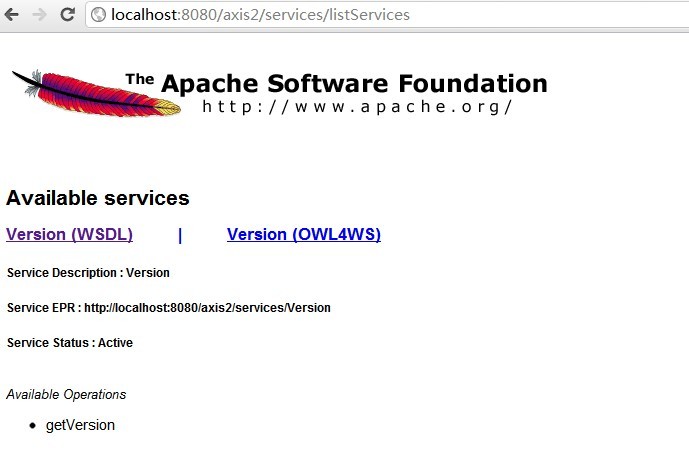Click the Apache feather logo

click(x=97, y=93)
